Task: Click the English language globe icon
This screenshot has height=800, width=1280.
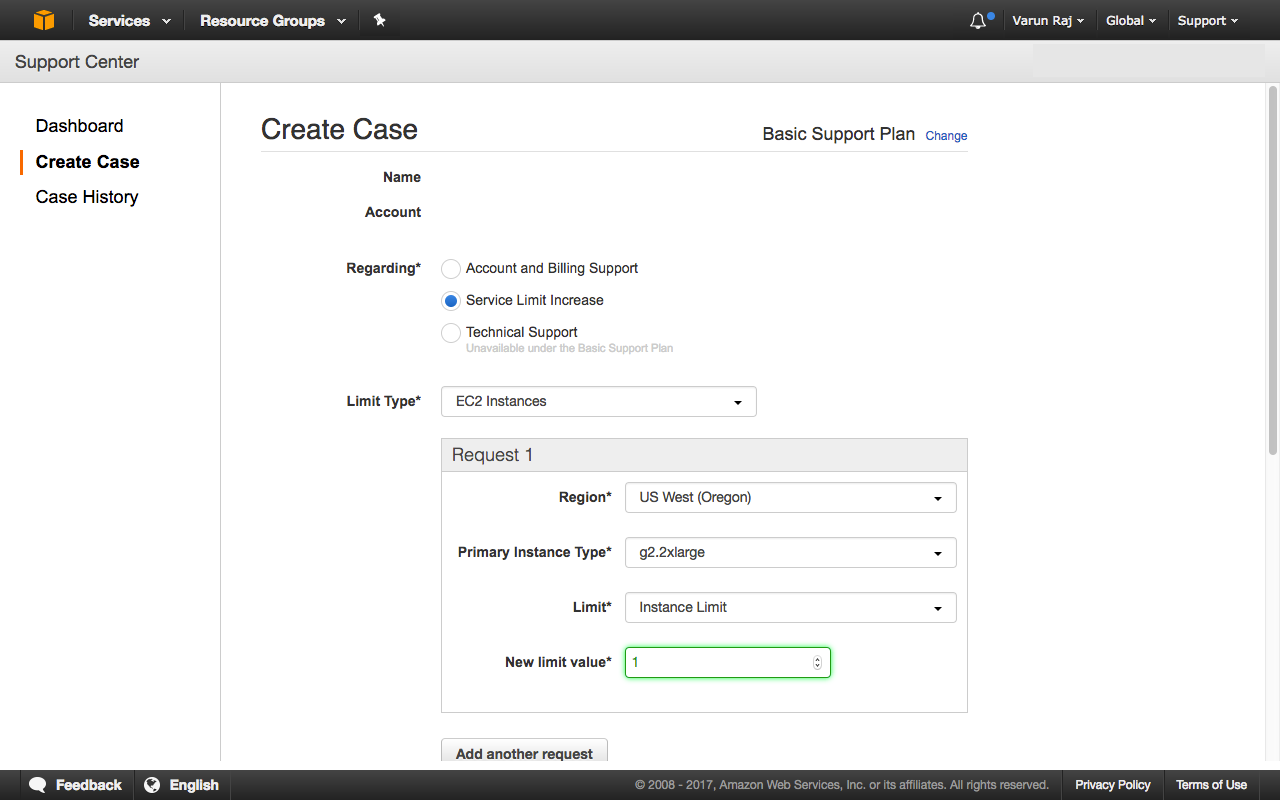Action: coord(152,785)
